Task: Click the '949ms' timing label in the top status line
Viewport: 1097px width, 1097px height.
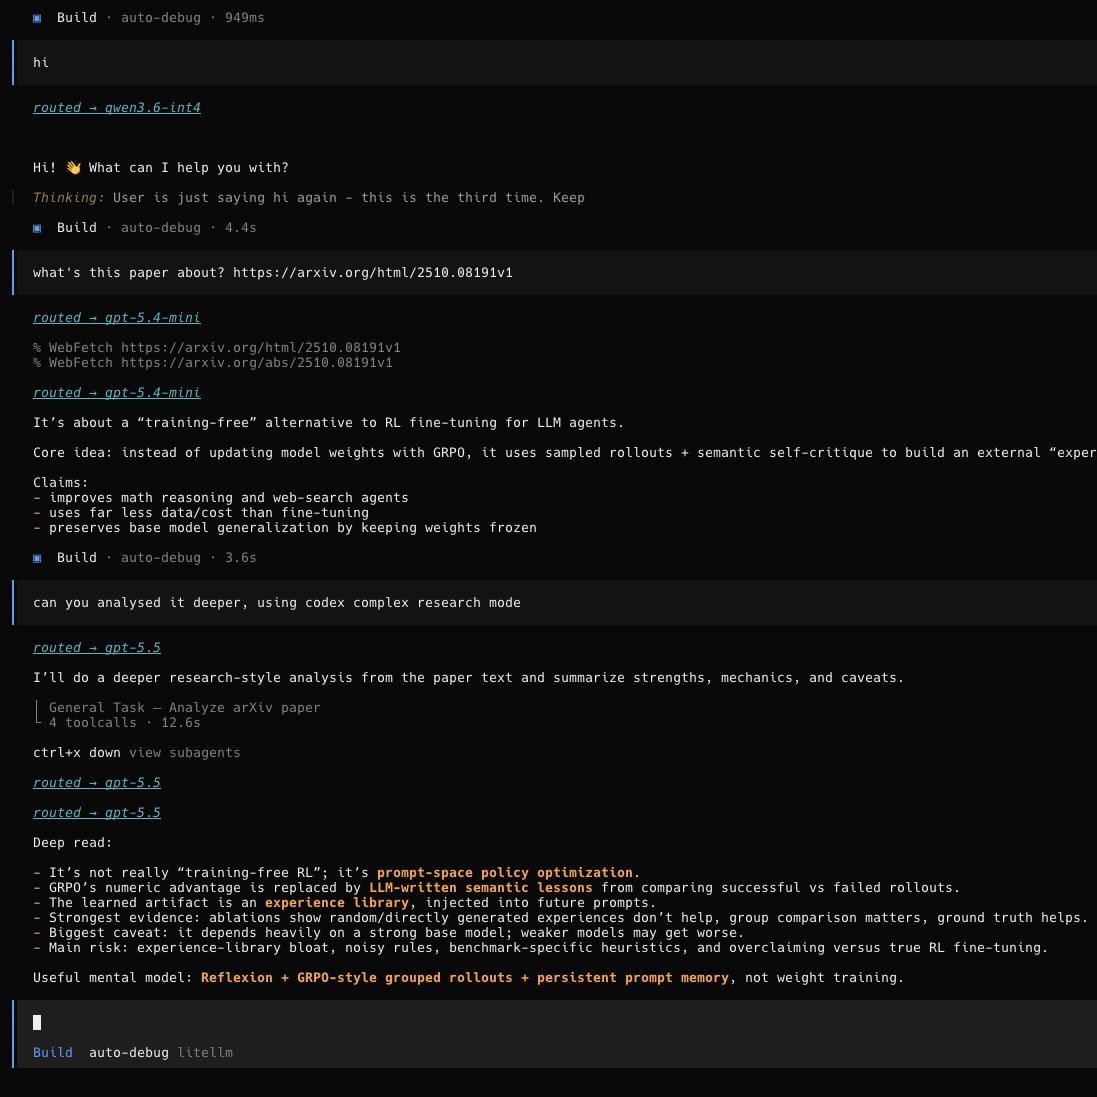Action: [245, 18]
